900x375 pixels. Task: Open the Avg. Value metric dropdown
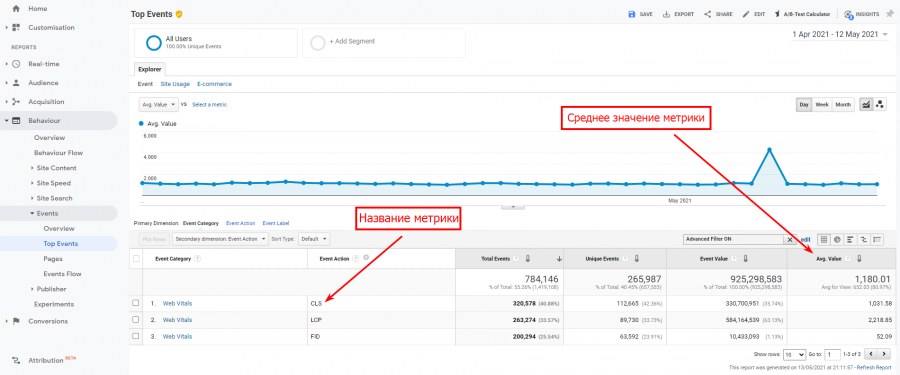point(158,105)
